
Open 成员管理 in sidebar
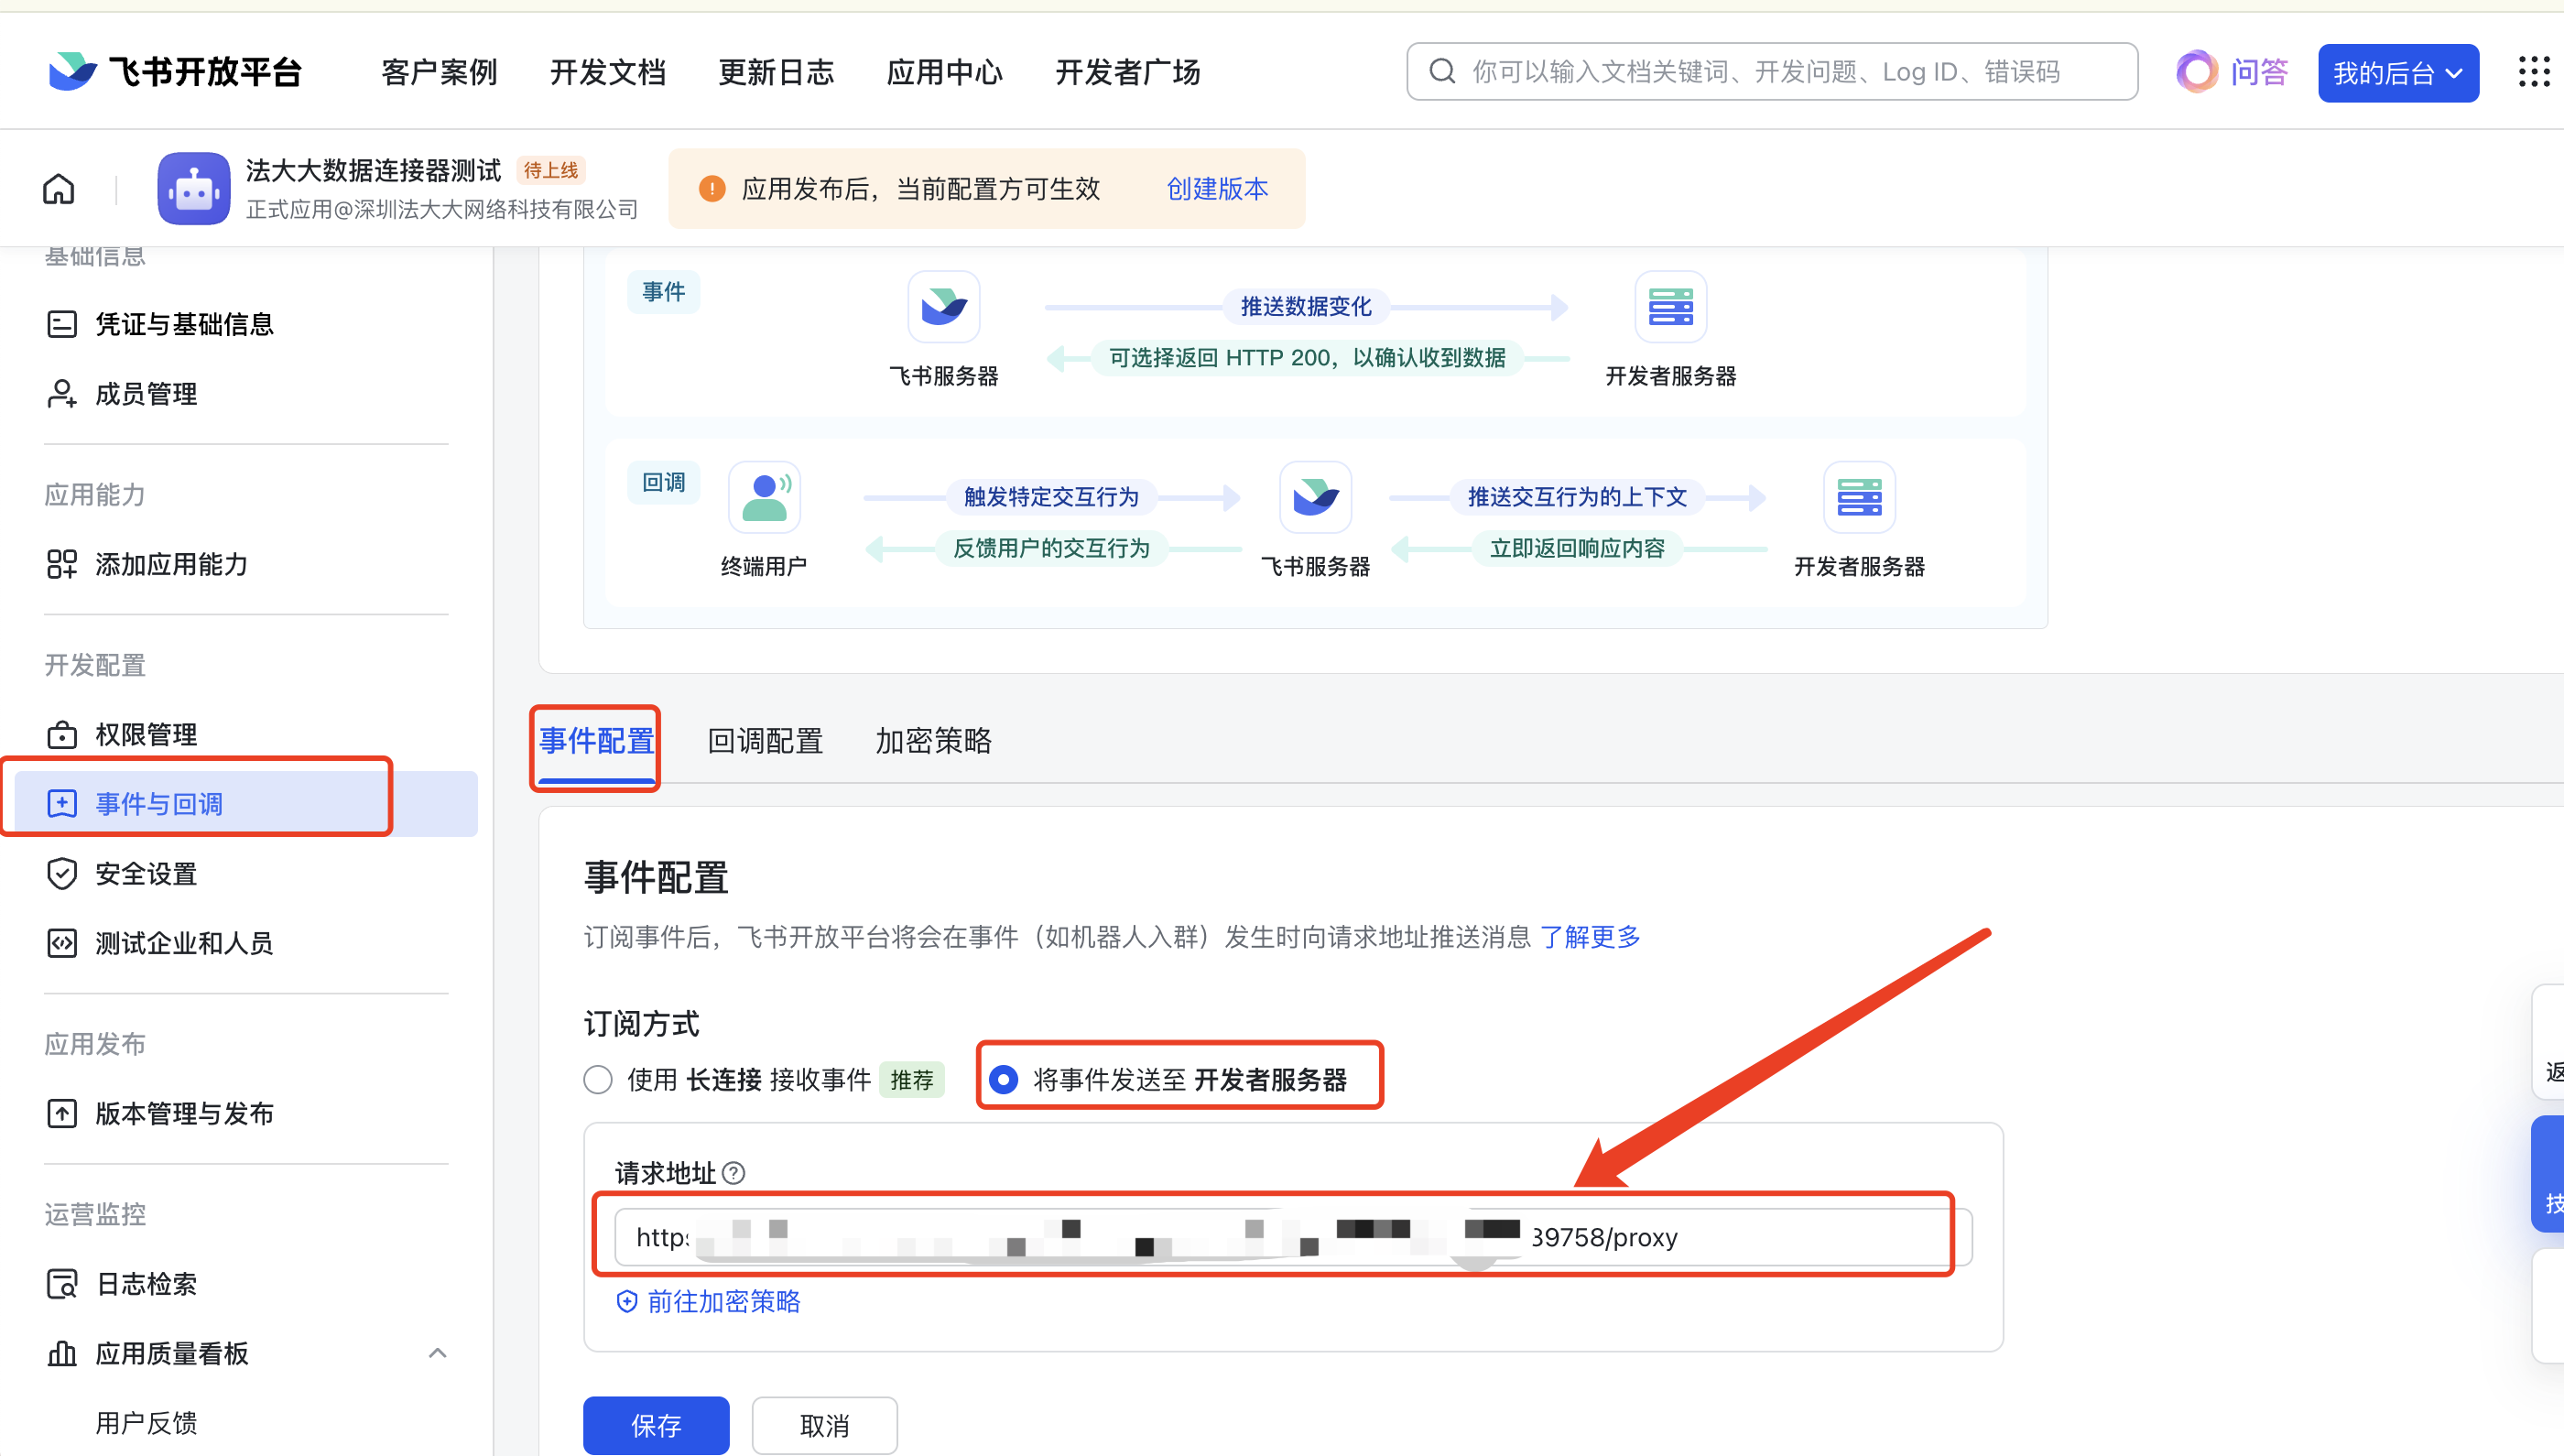point(146,394)
